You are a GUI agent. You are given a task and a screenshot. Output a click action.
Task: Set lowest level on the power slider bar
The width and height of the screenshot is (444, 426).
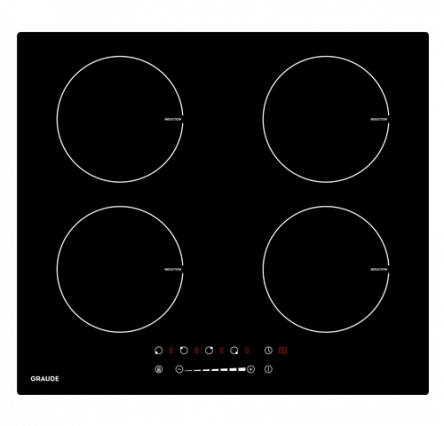pos(188,370)
